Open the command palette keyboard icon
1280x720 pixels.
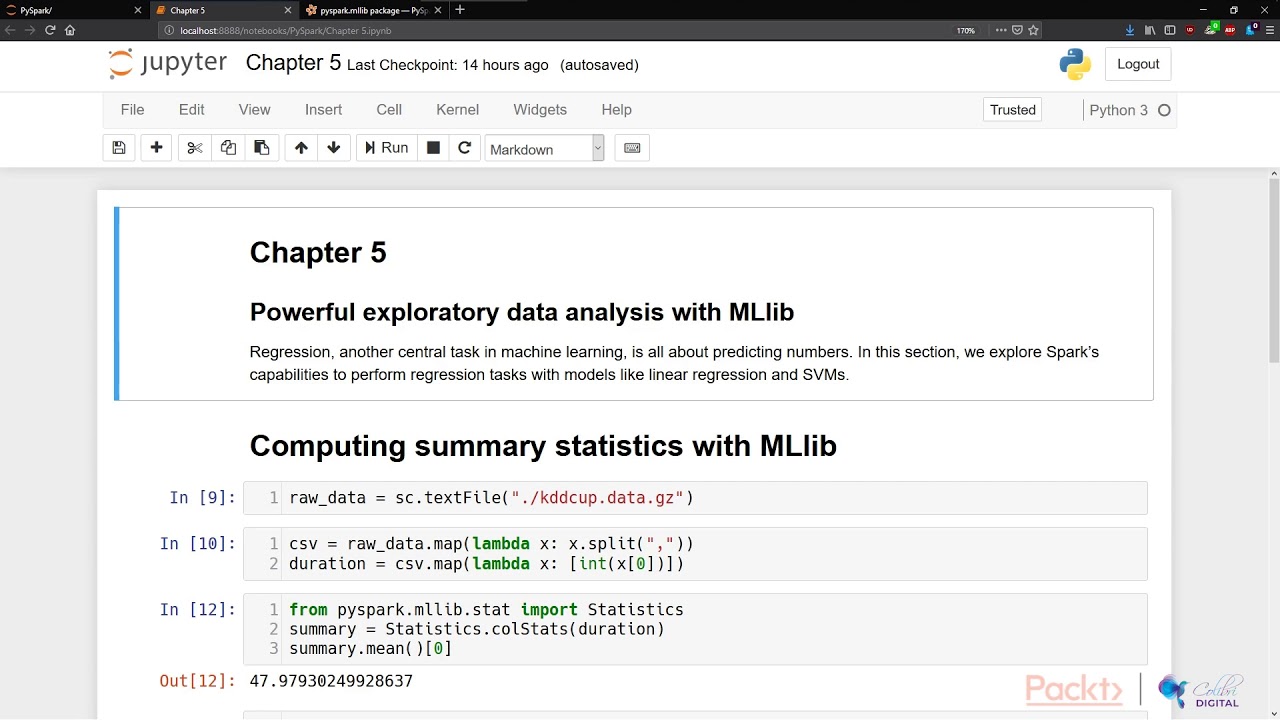[632, 148]
